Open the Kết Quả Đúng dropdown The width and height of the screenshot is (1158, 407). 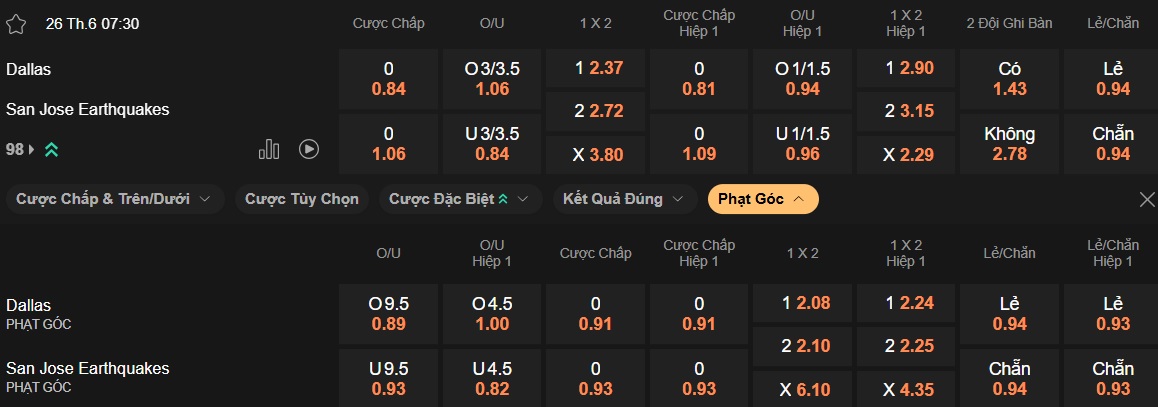[x=624, y=199]
